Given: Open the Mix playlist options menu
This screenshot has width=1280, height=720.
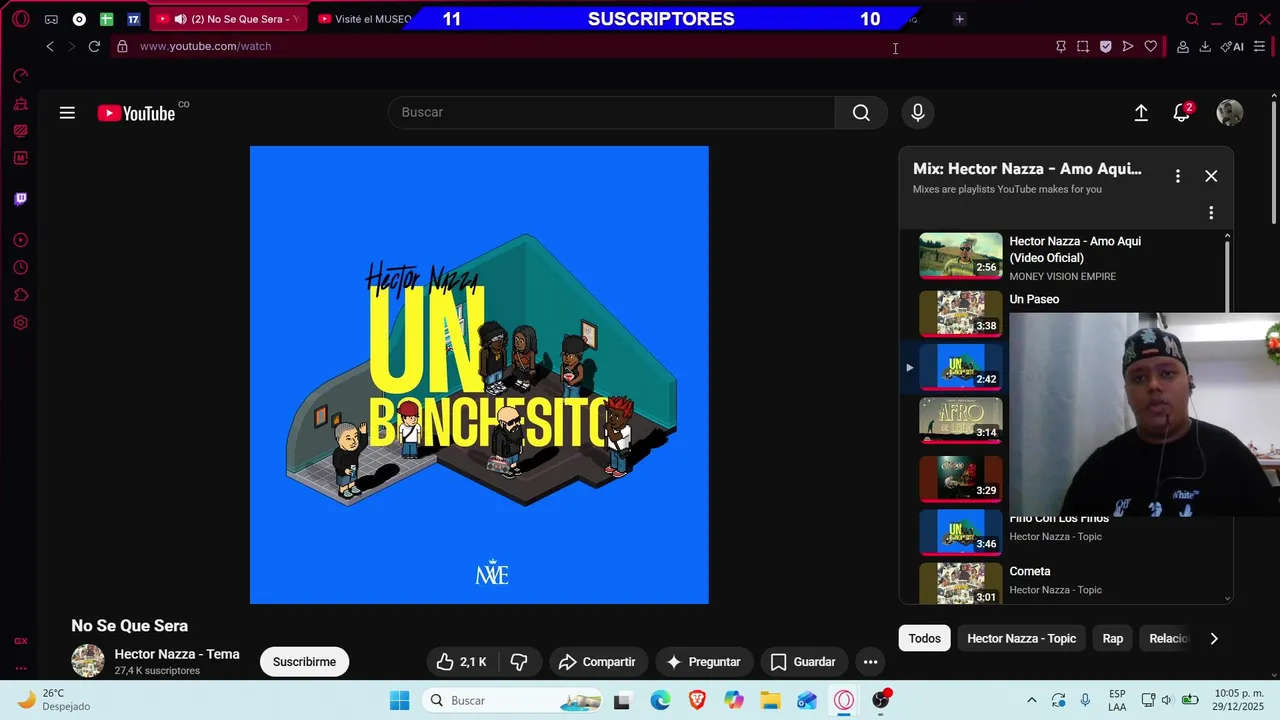Looking at the screenshot, I should 1178,176.
